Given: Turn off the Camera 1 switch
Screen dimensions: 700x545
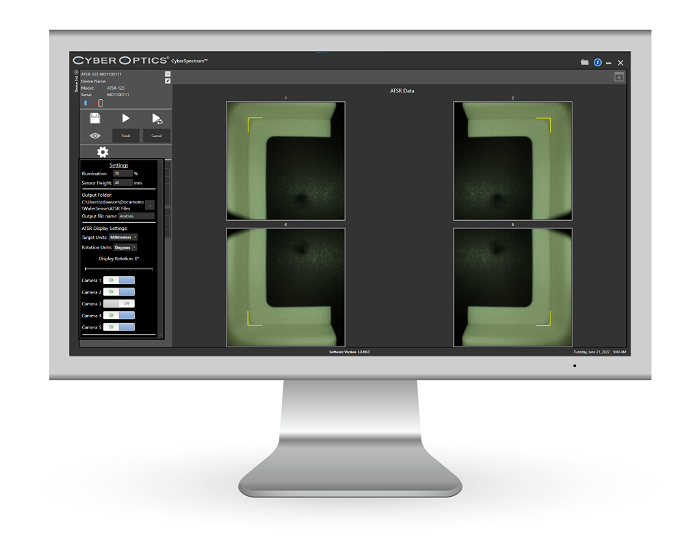Looking at the screenshot, I should [119, 280].
